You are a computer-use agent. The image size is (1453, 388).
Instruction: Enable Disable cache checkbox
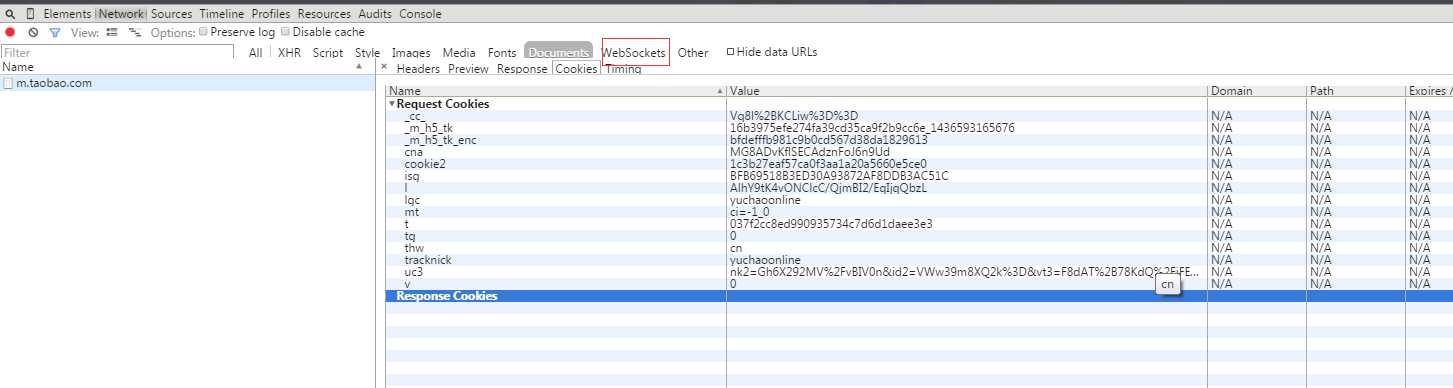285,32
